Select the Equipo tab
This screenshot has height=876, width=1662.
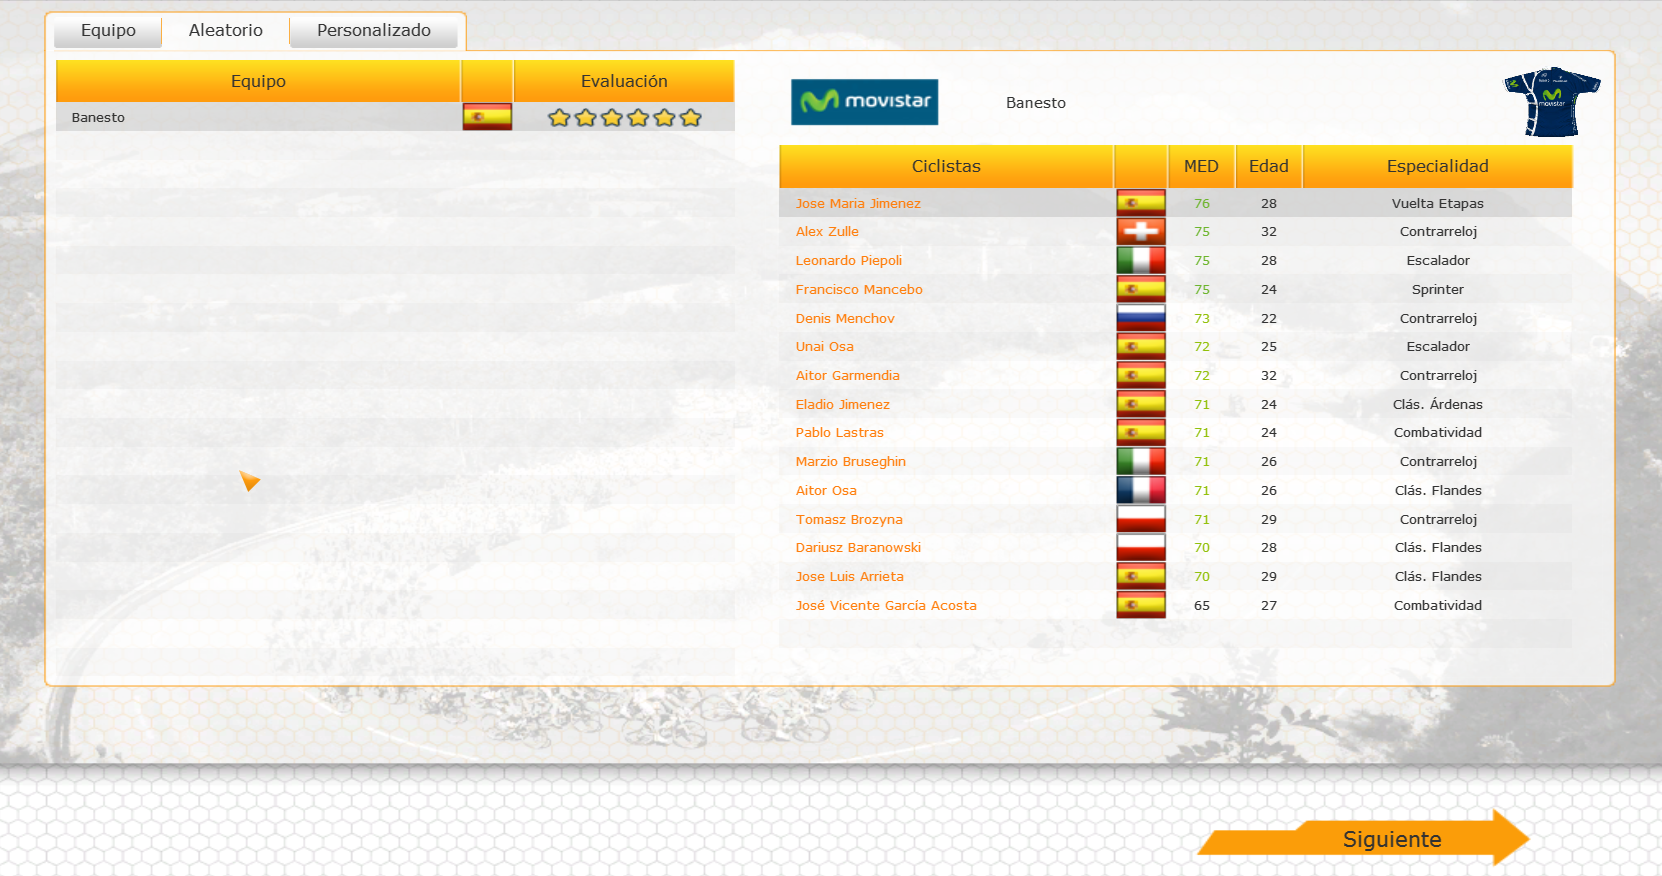pos(108,31)
